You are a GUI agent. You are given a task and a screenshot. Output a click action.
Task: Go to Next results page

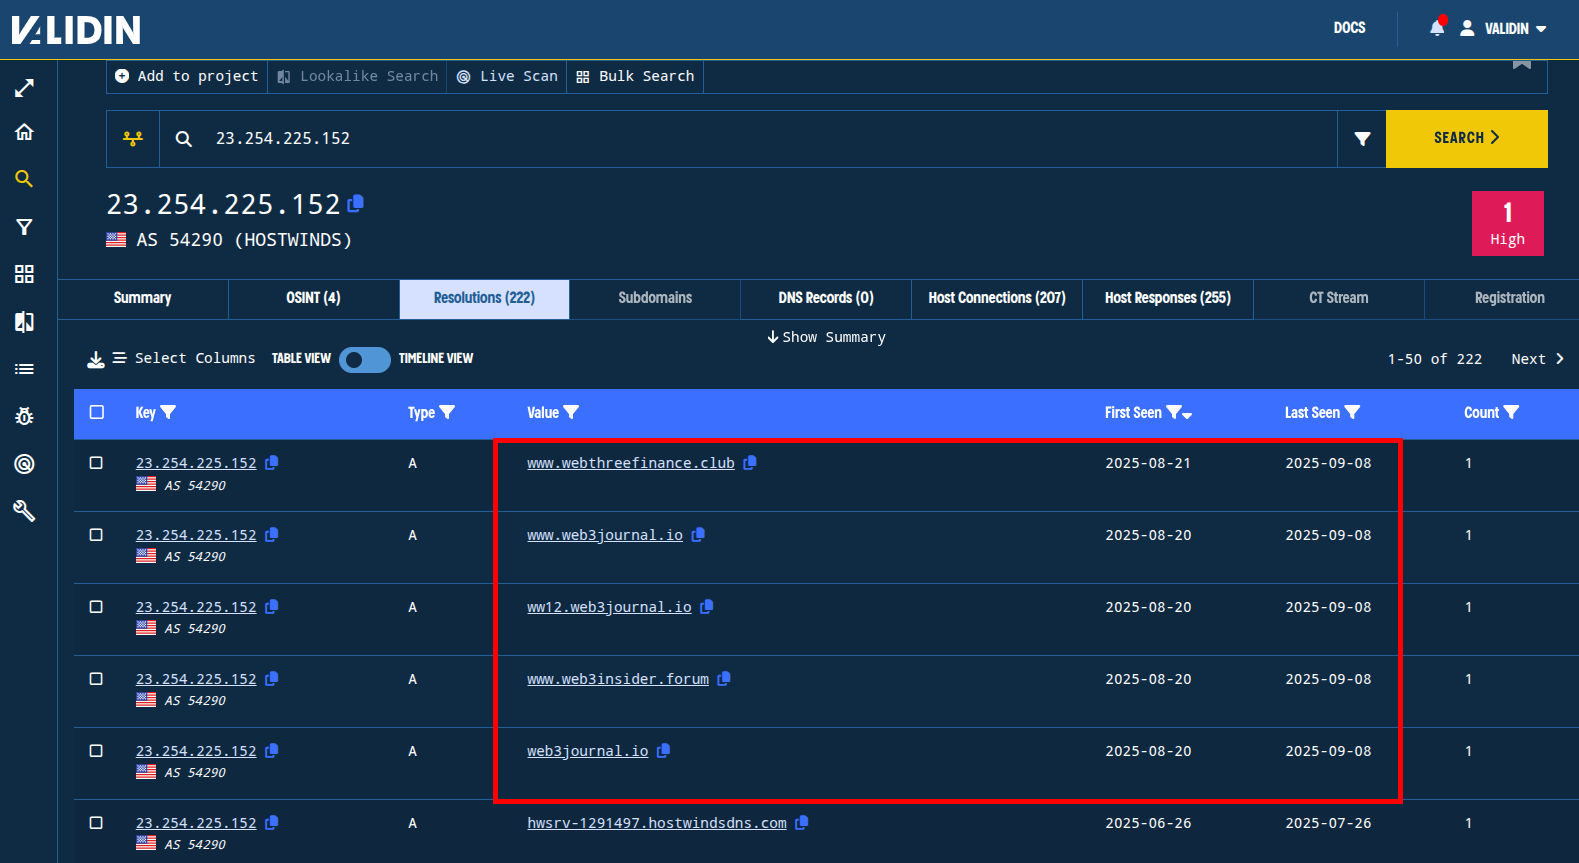(1537, 359)
